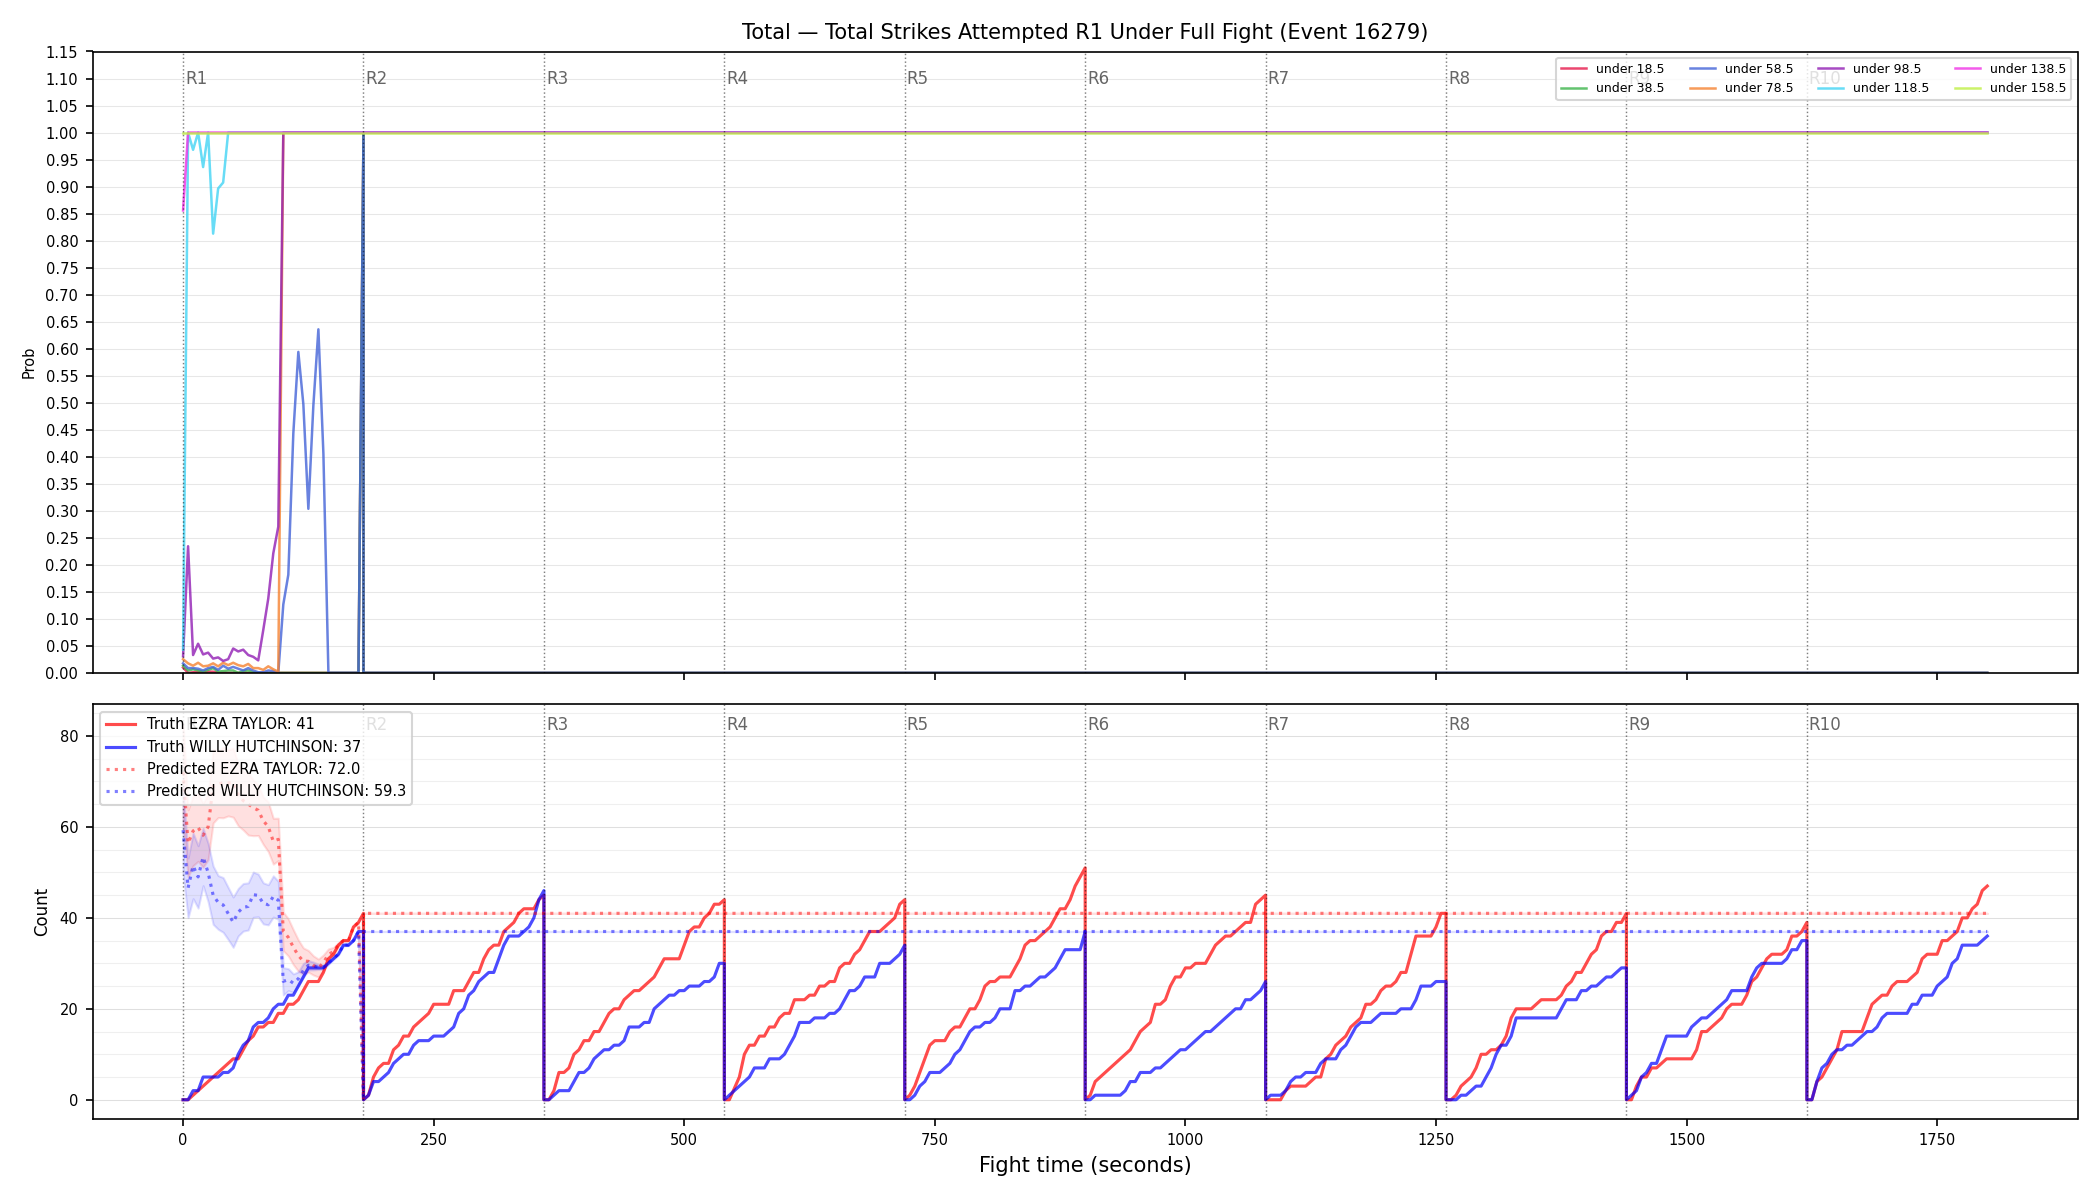Click the 80 tick on the Count axis
This screenshot has height=1200, width=2100.
click(x=69, y=736)
